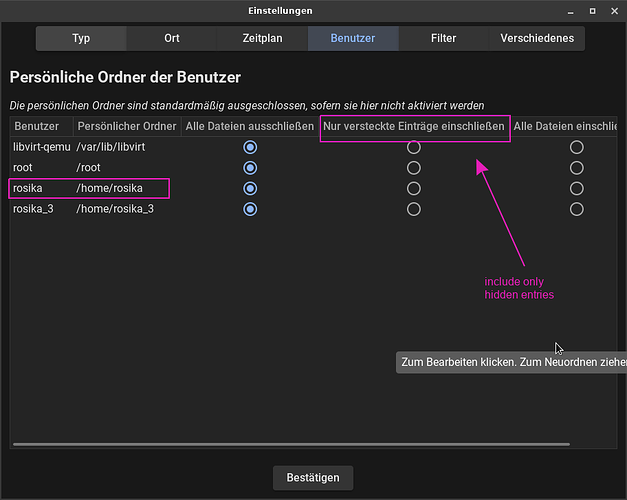Go to the Zeitplan tab

click(261, 39)
